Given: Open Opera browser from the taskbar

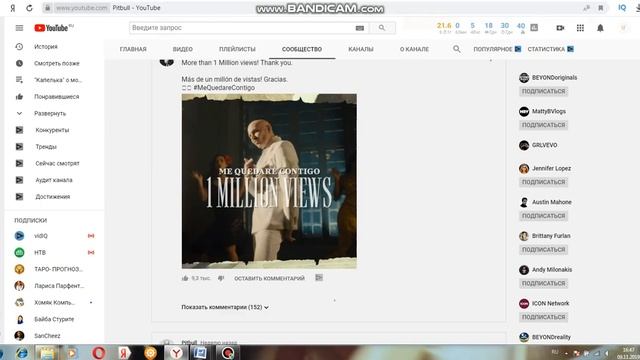Looking at the screenshot, I should 98,353.
